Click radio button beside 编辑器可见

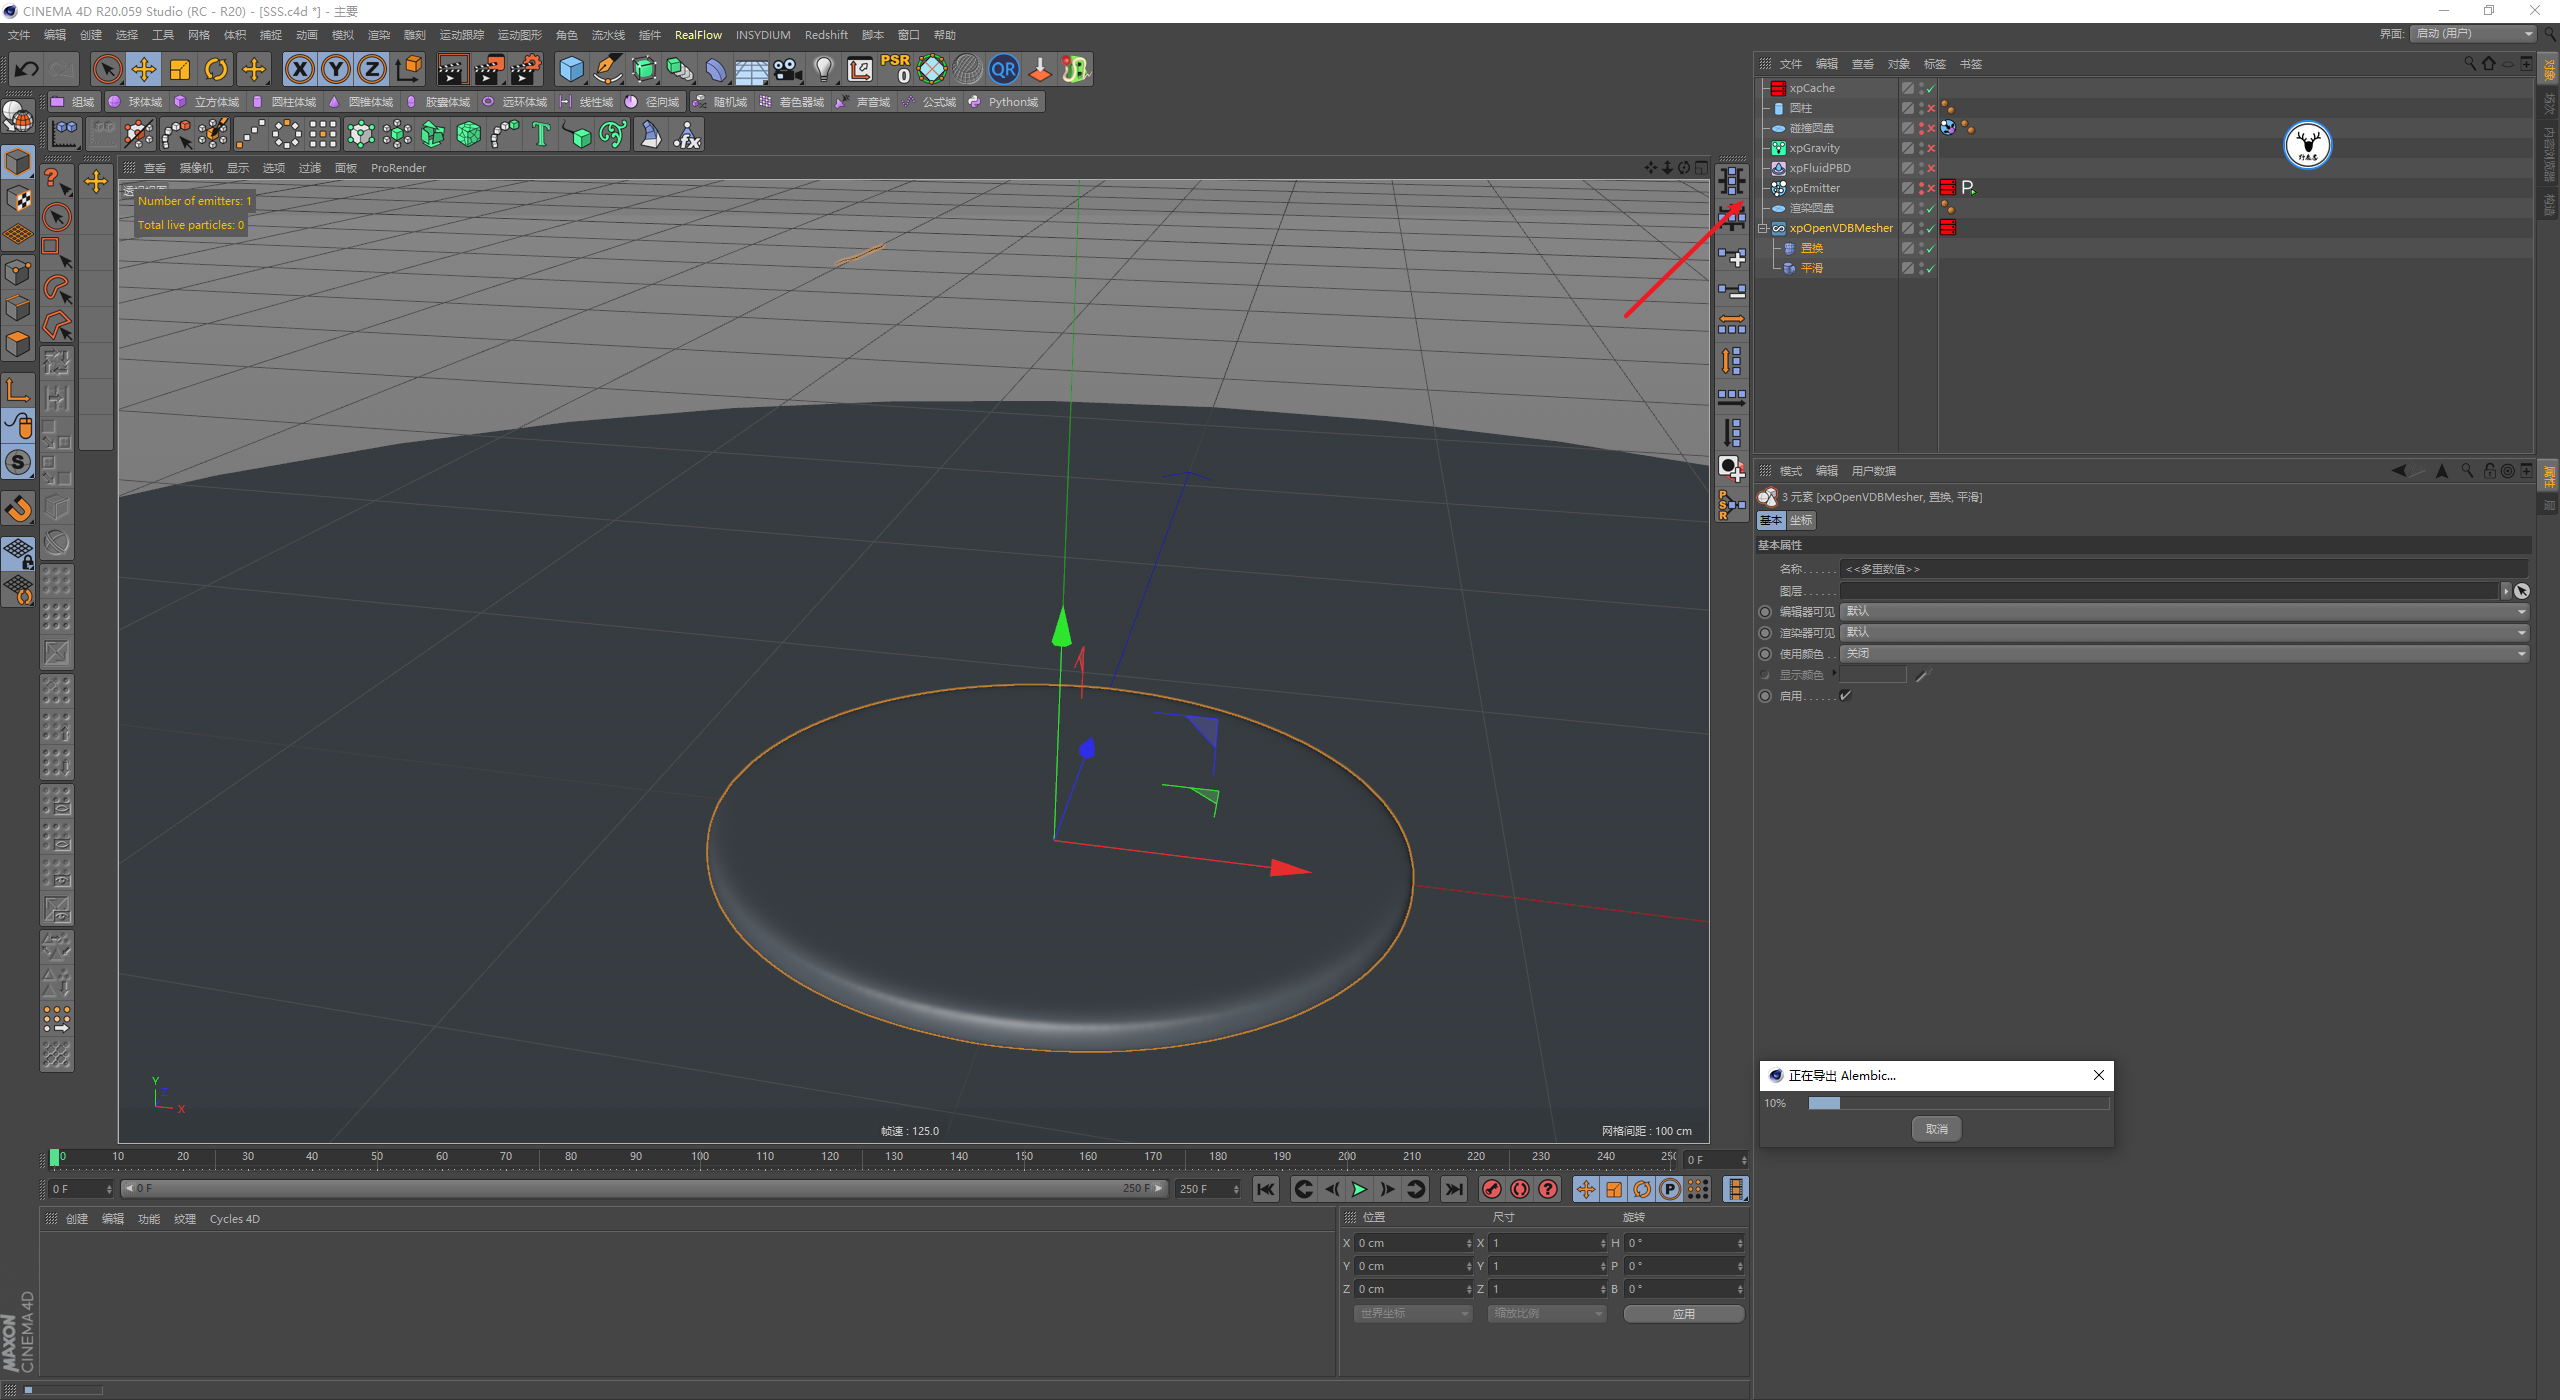tap(1765, 612)
